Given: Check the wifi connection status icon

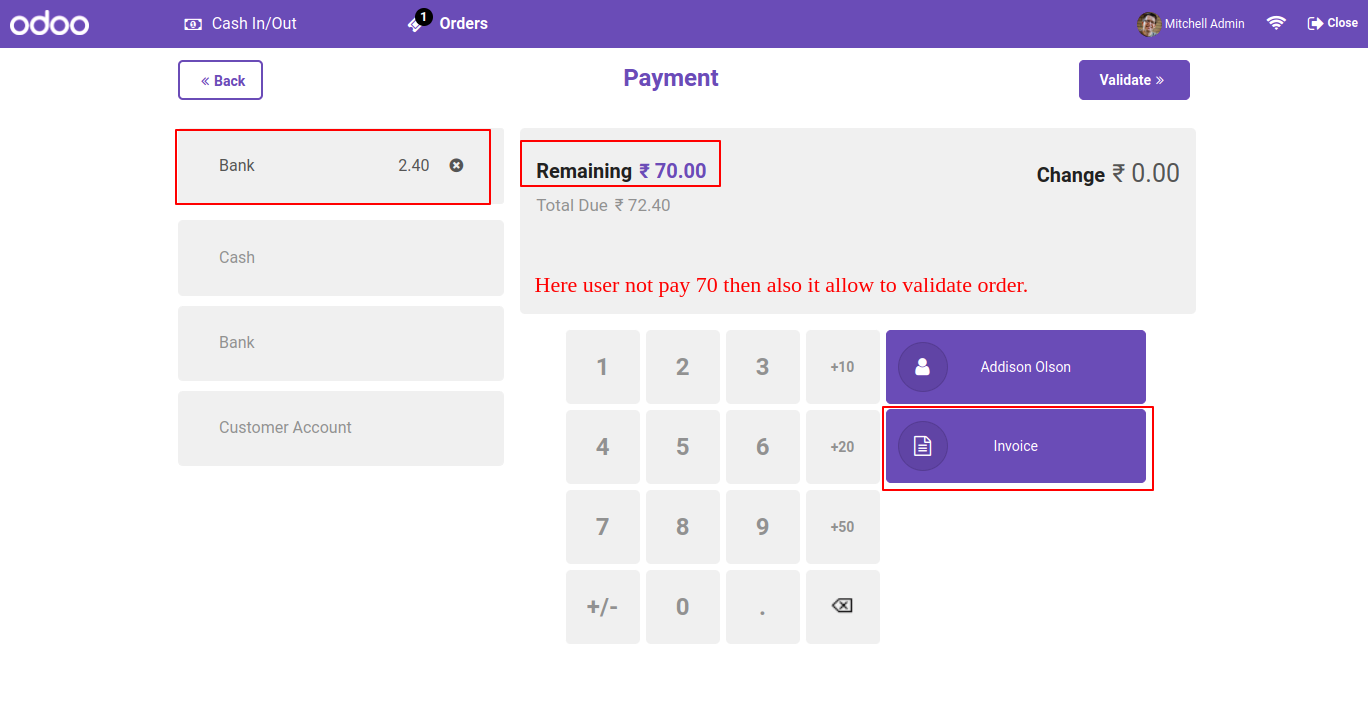Looking at the screenshot, I should (1276, 23).
